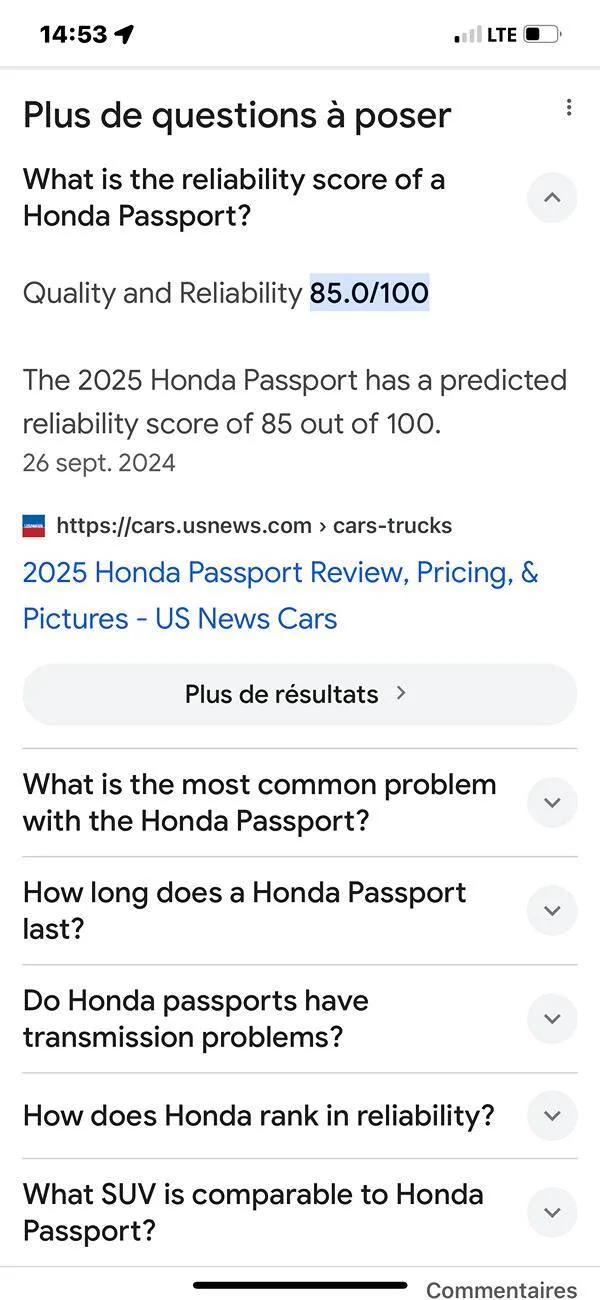Expand the Honda reliability ranking question

tap(552, 1116)
